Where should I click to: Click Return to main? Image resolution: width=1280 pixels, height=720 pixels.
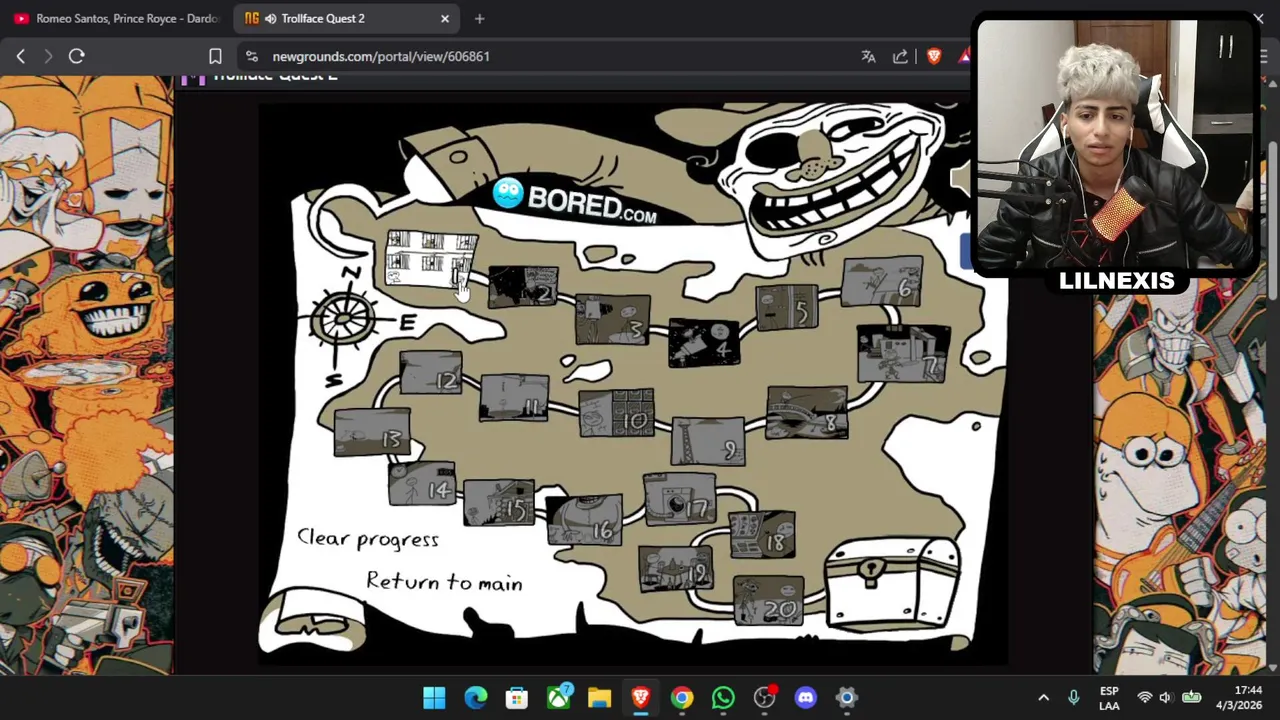click(x=444, y=581)
